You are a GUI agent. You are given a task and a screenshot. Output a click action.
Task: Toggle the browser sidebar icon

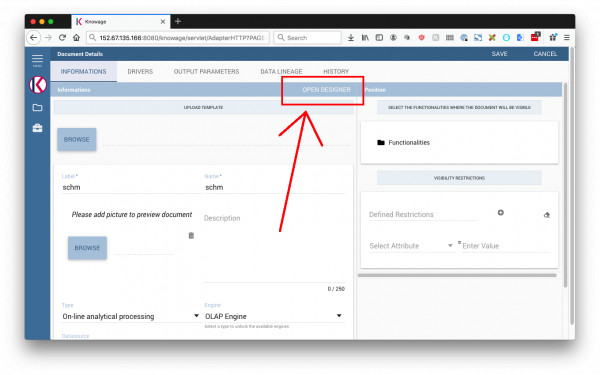tap(379, 38)
